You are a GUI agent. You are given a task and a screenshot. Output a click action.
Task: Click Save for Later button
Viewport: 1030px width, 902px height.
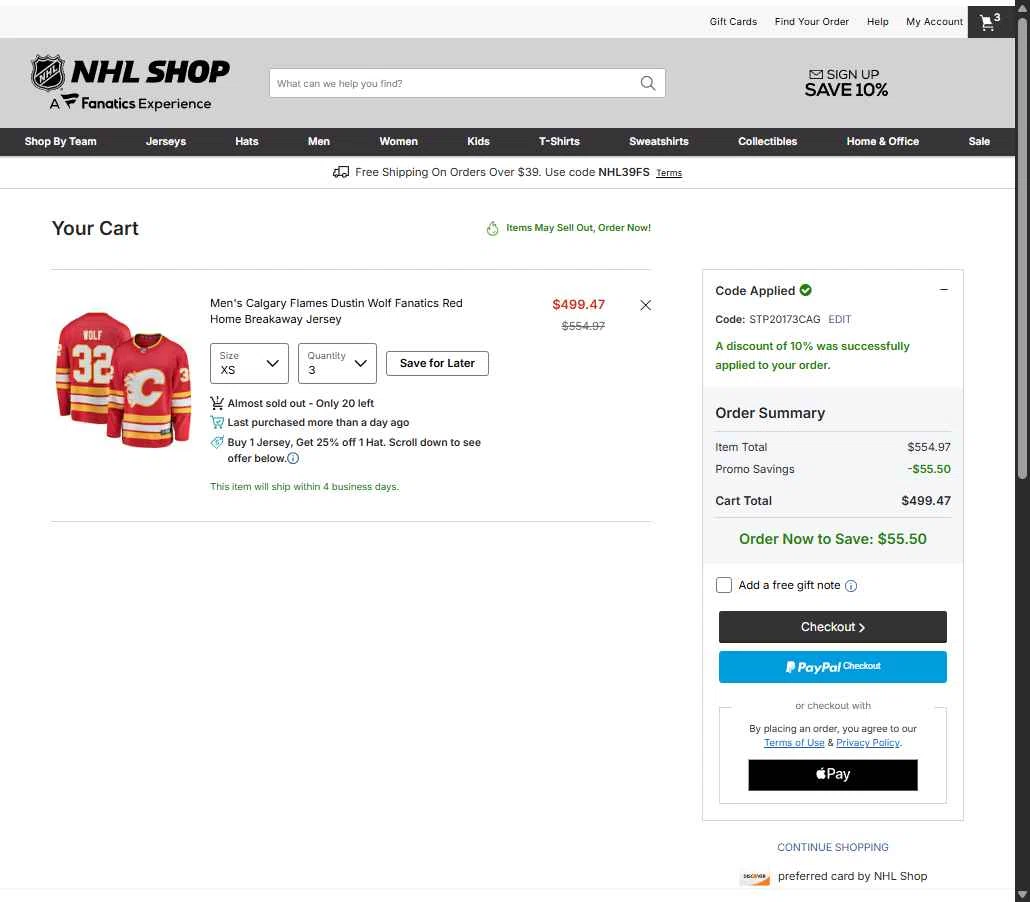coord(437,363)
